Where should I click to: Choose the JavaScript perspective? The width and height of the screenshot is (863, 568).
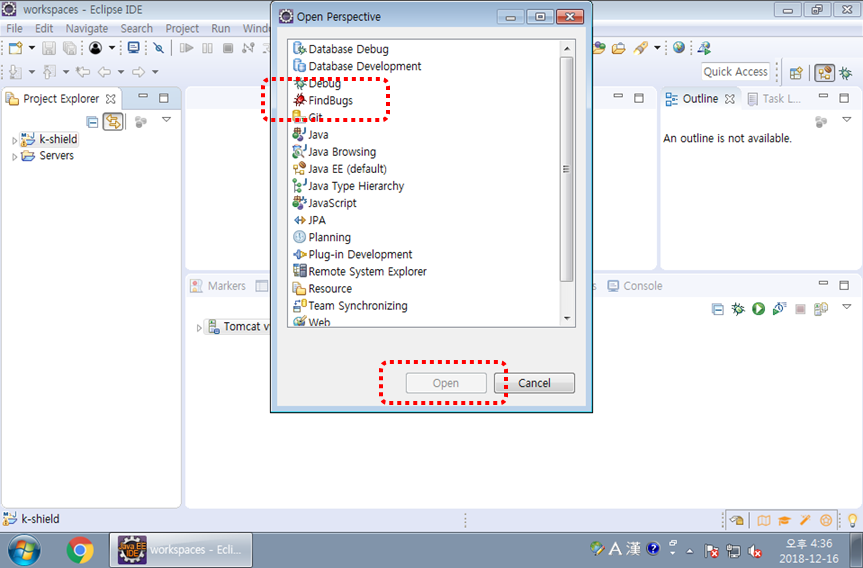[325, 203]
